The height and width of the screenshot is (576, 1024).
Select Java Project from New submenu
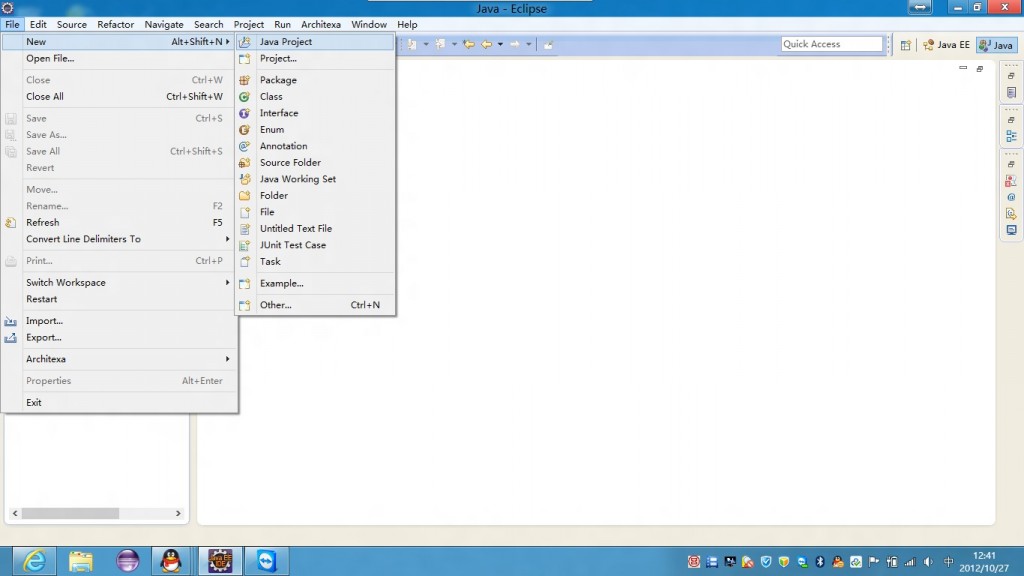tap(315, 41)
